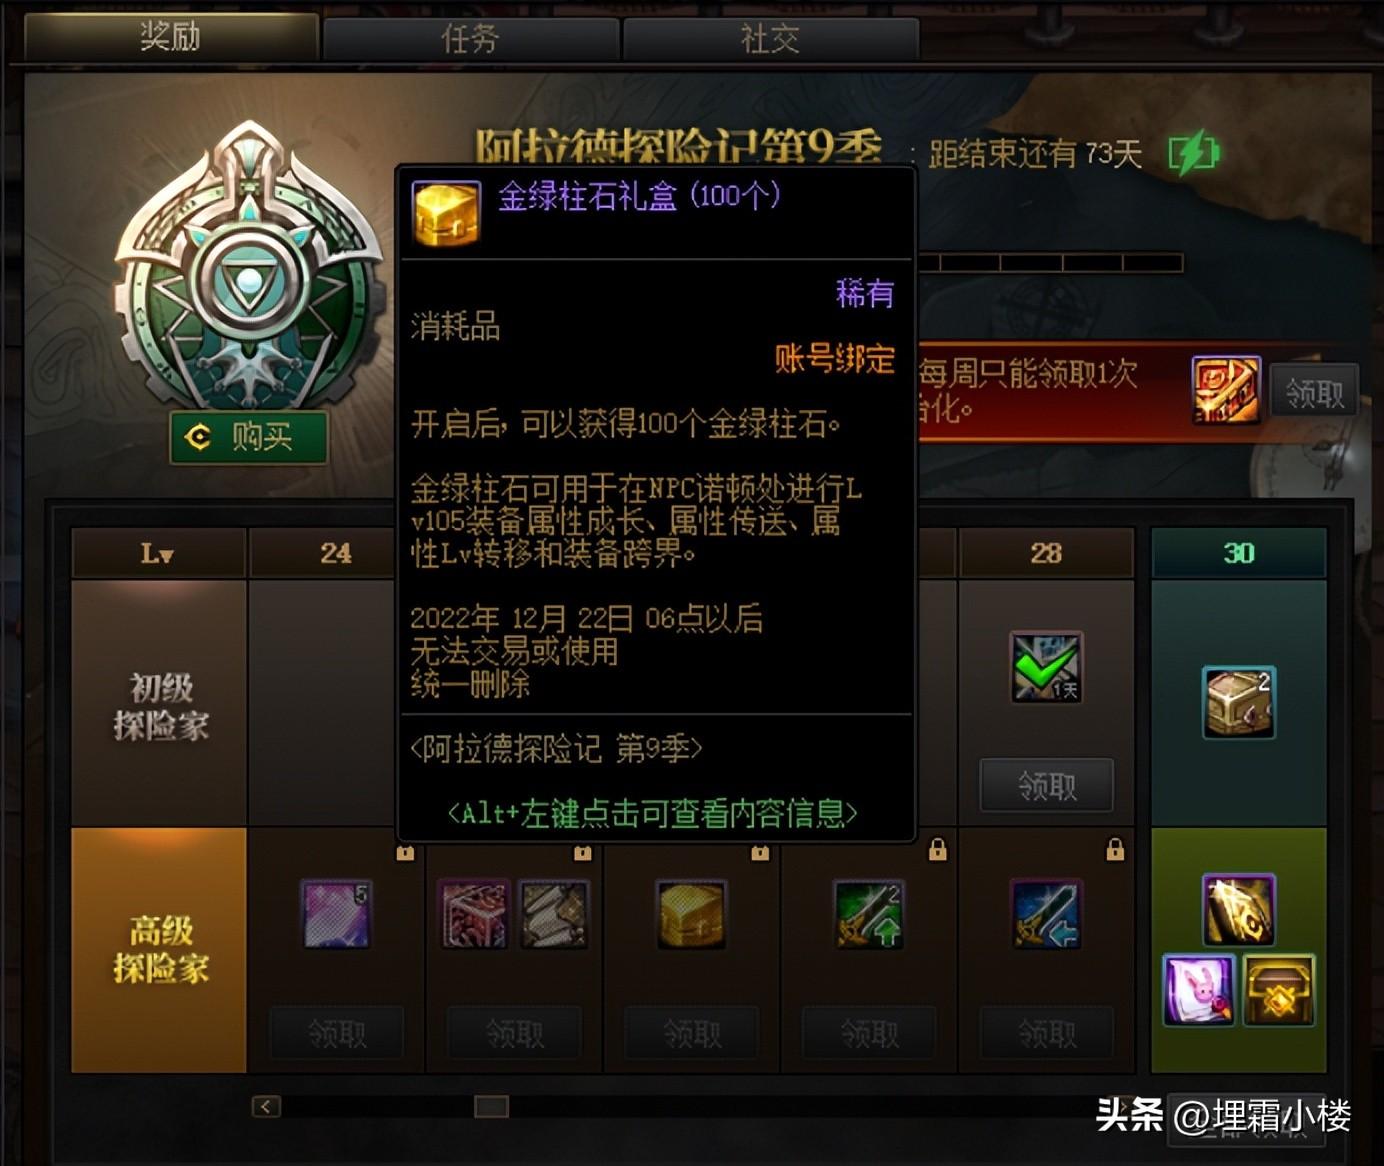This screenshot has width=1384, height=1166.
Task: Click the level 30 beginner reward box
Action: [x=1238, y=702]
